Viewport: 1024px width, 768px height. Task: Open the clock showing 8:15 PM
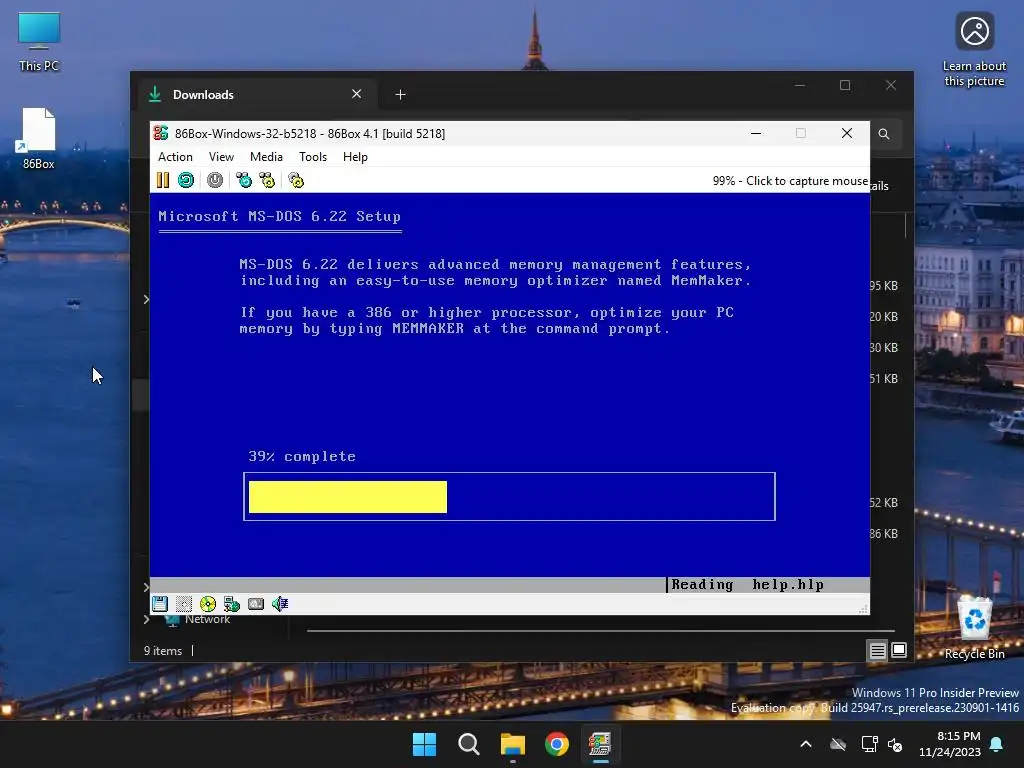[950, 744]
